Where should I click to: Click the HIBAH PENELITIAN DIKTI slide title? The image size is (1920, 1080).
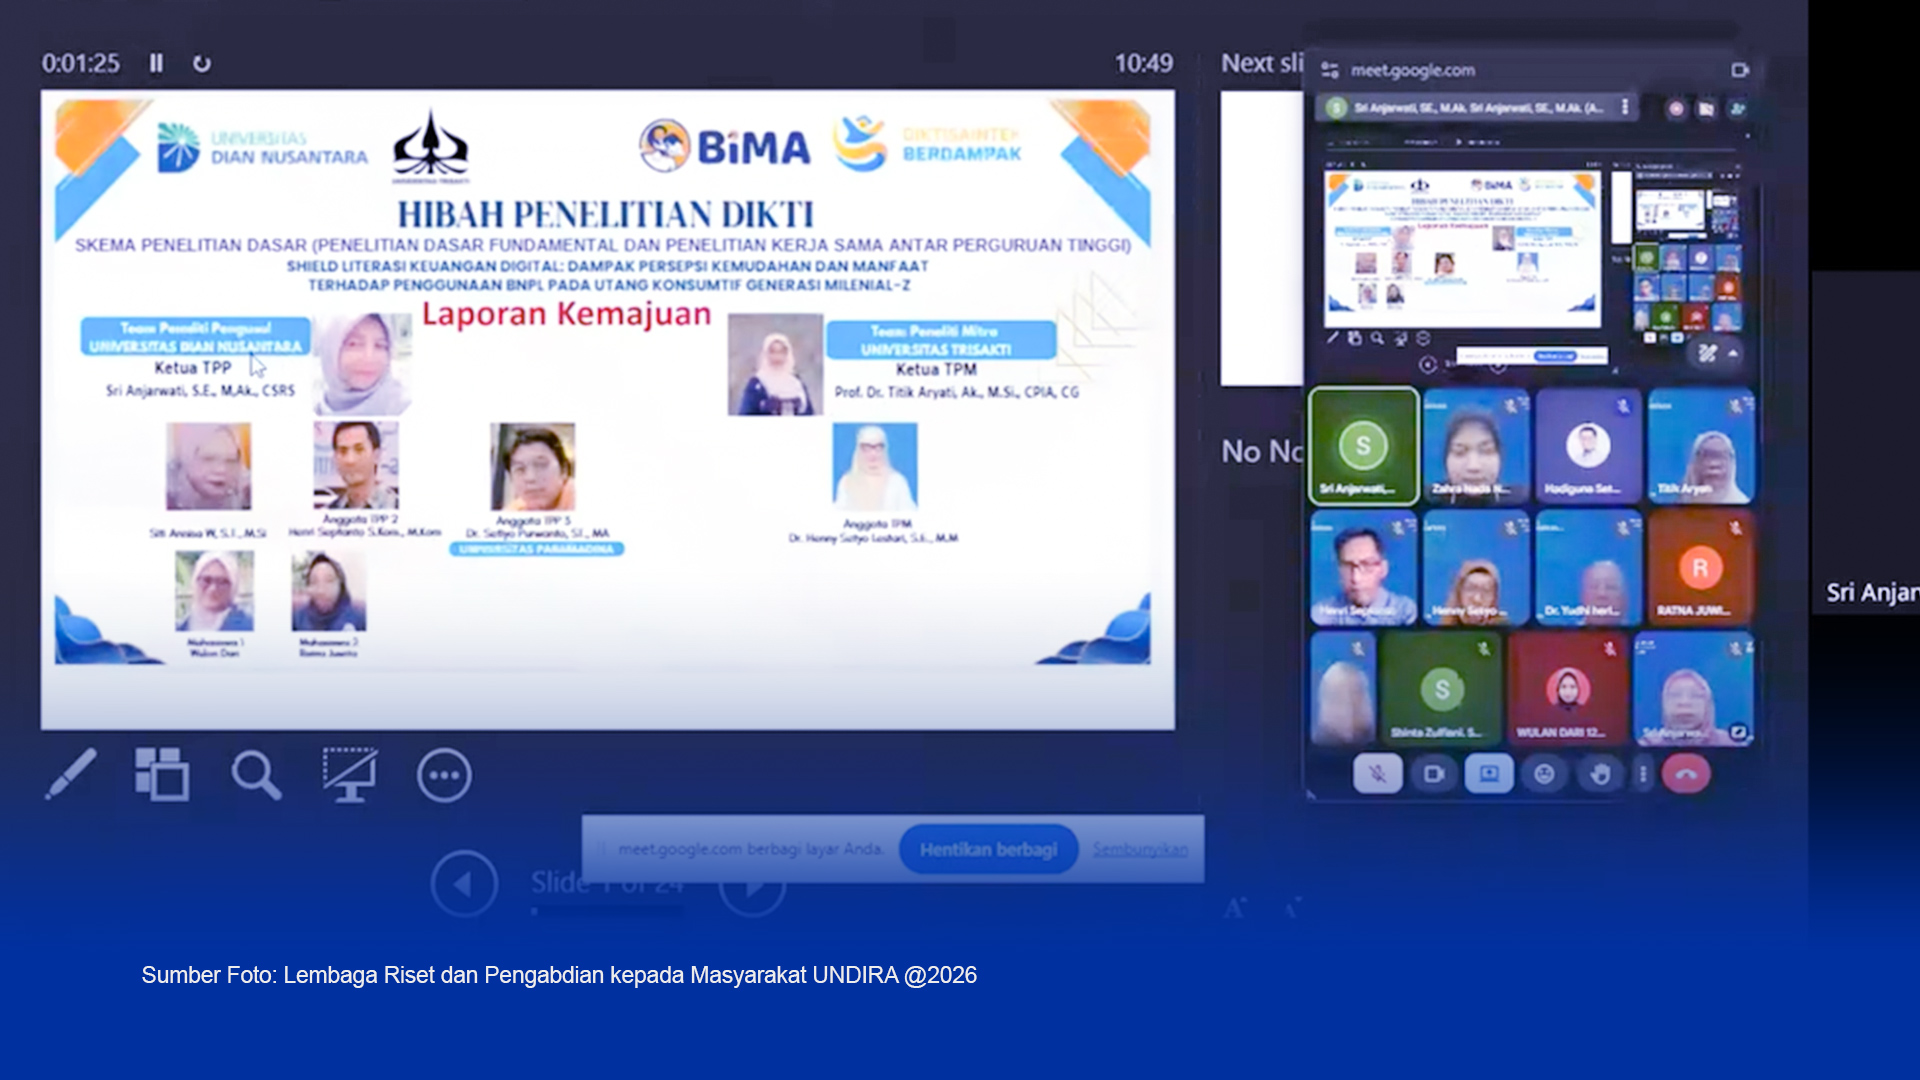[606, 214]
